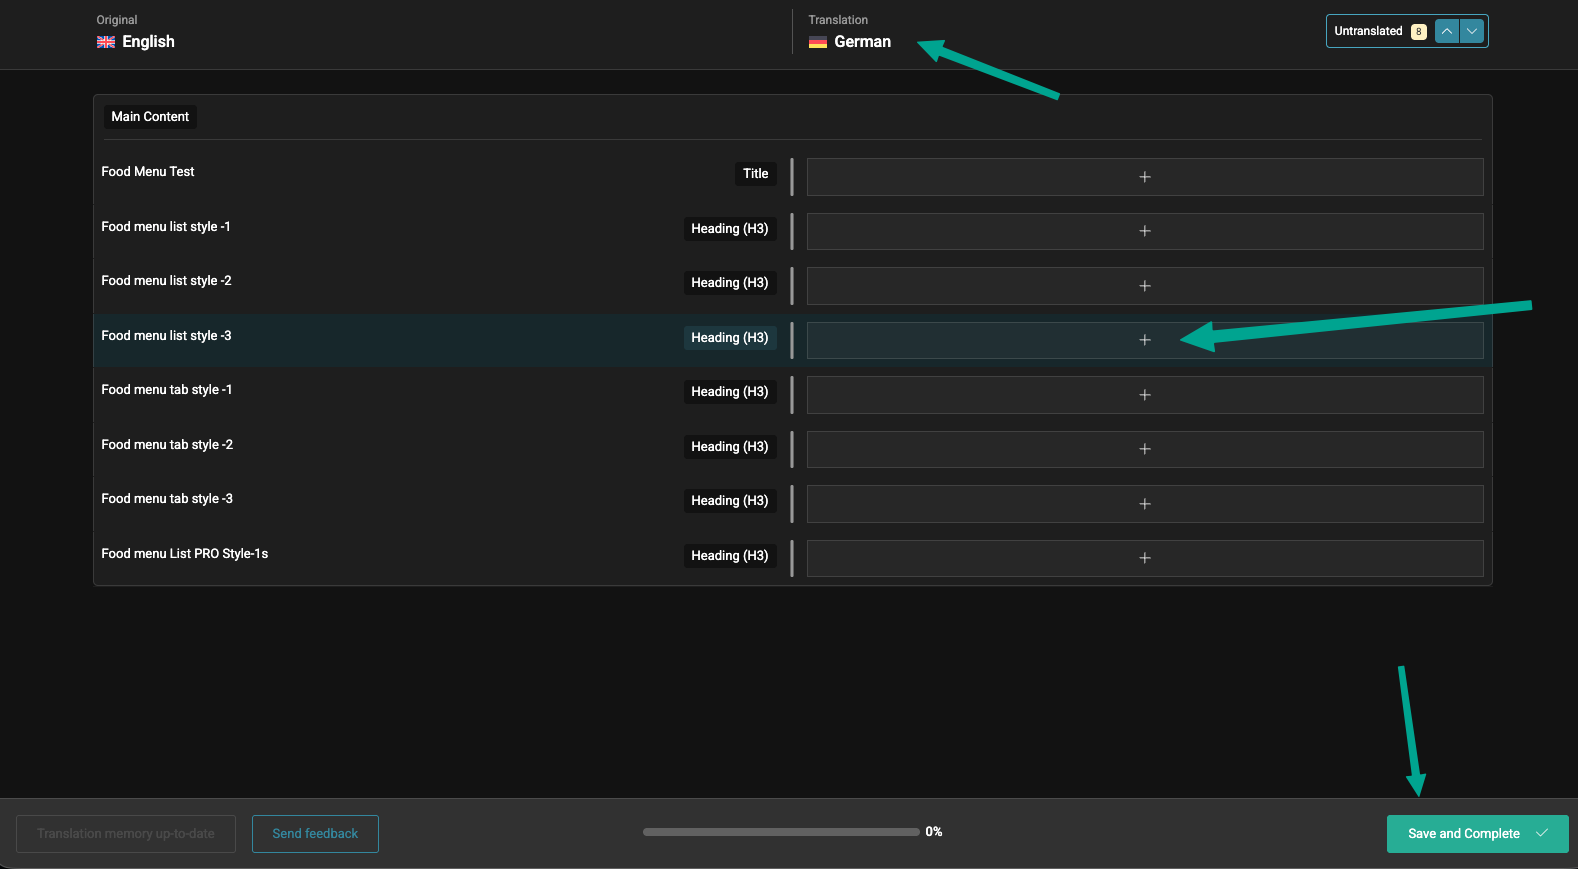Click the original text 'Food menu tab style -3'
The image size is (1578, 869).
click(x=167, y=499)
